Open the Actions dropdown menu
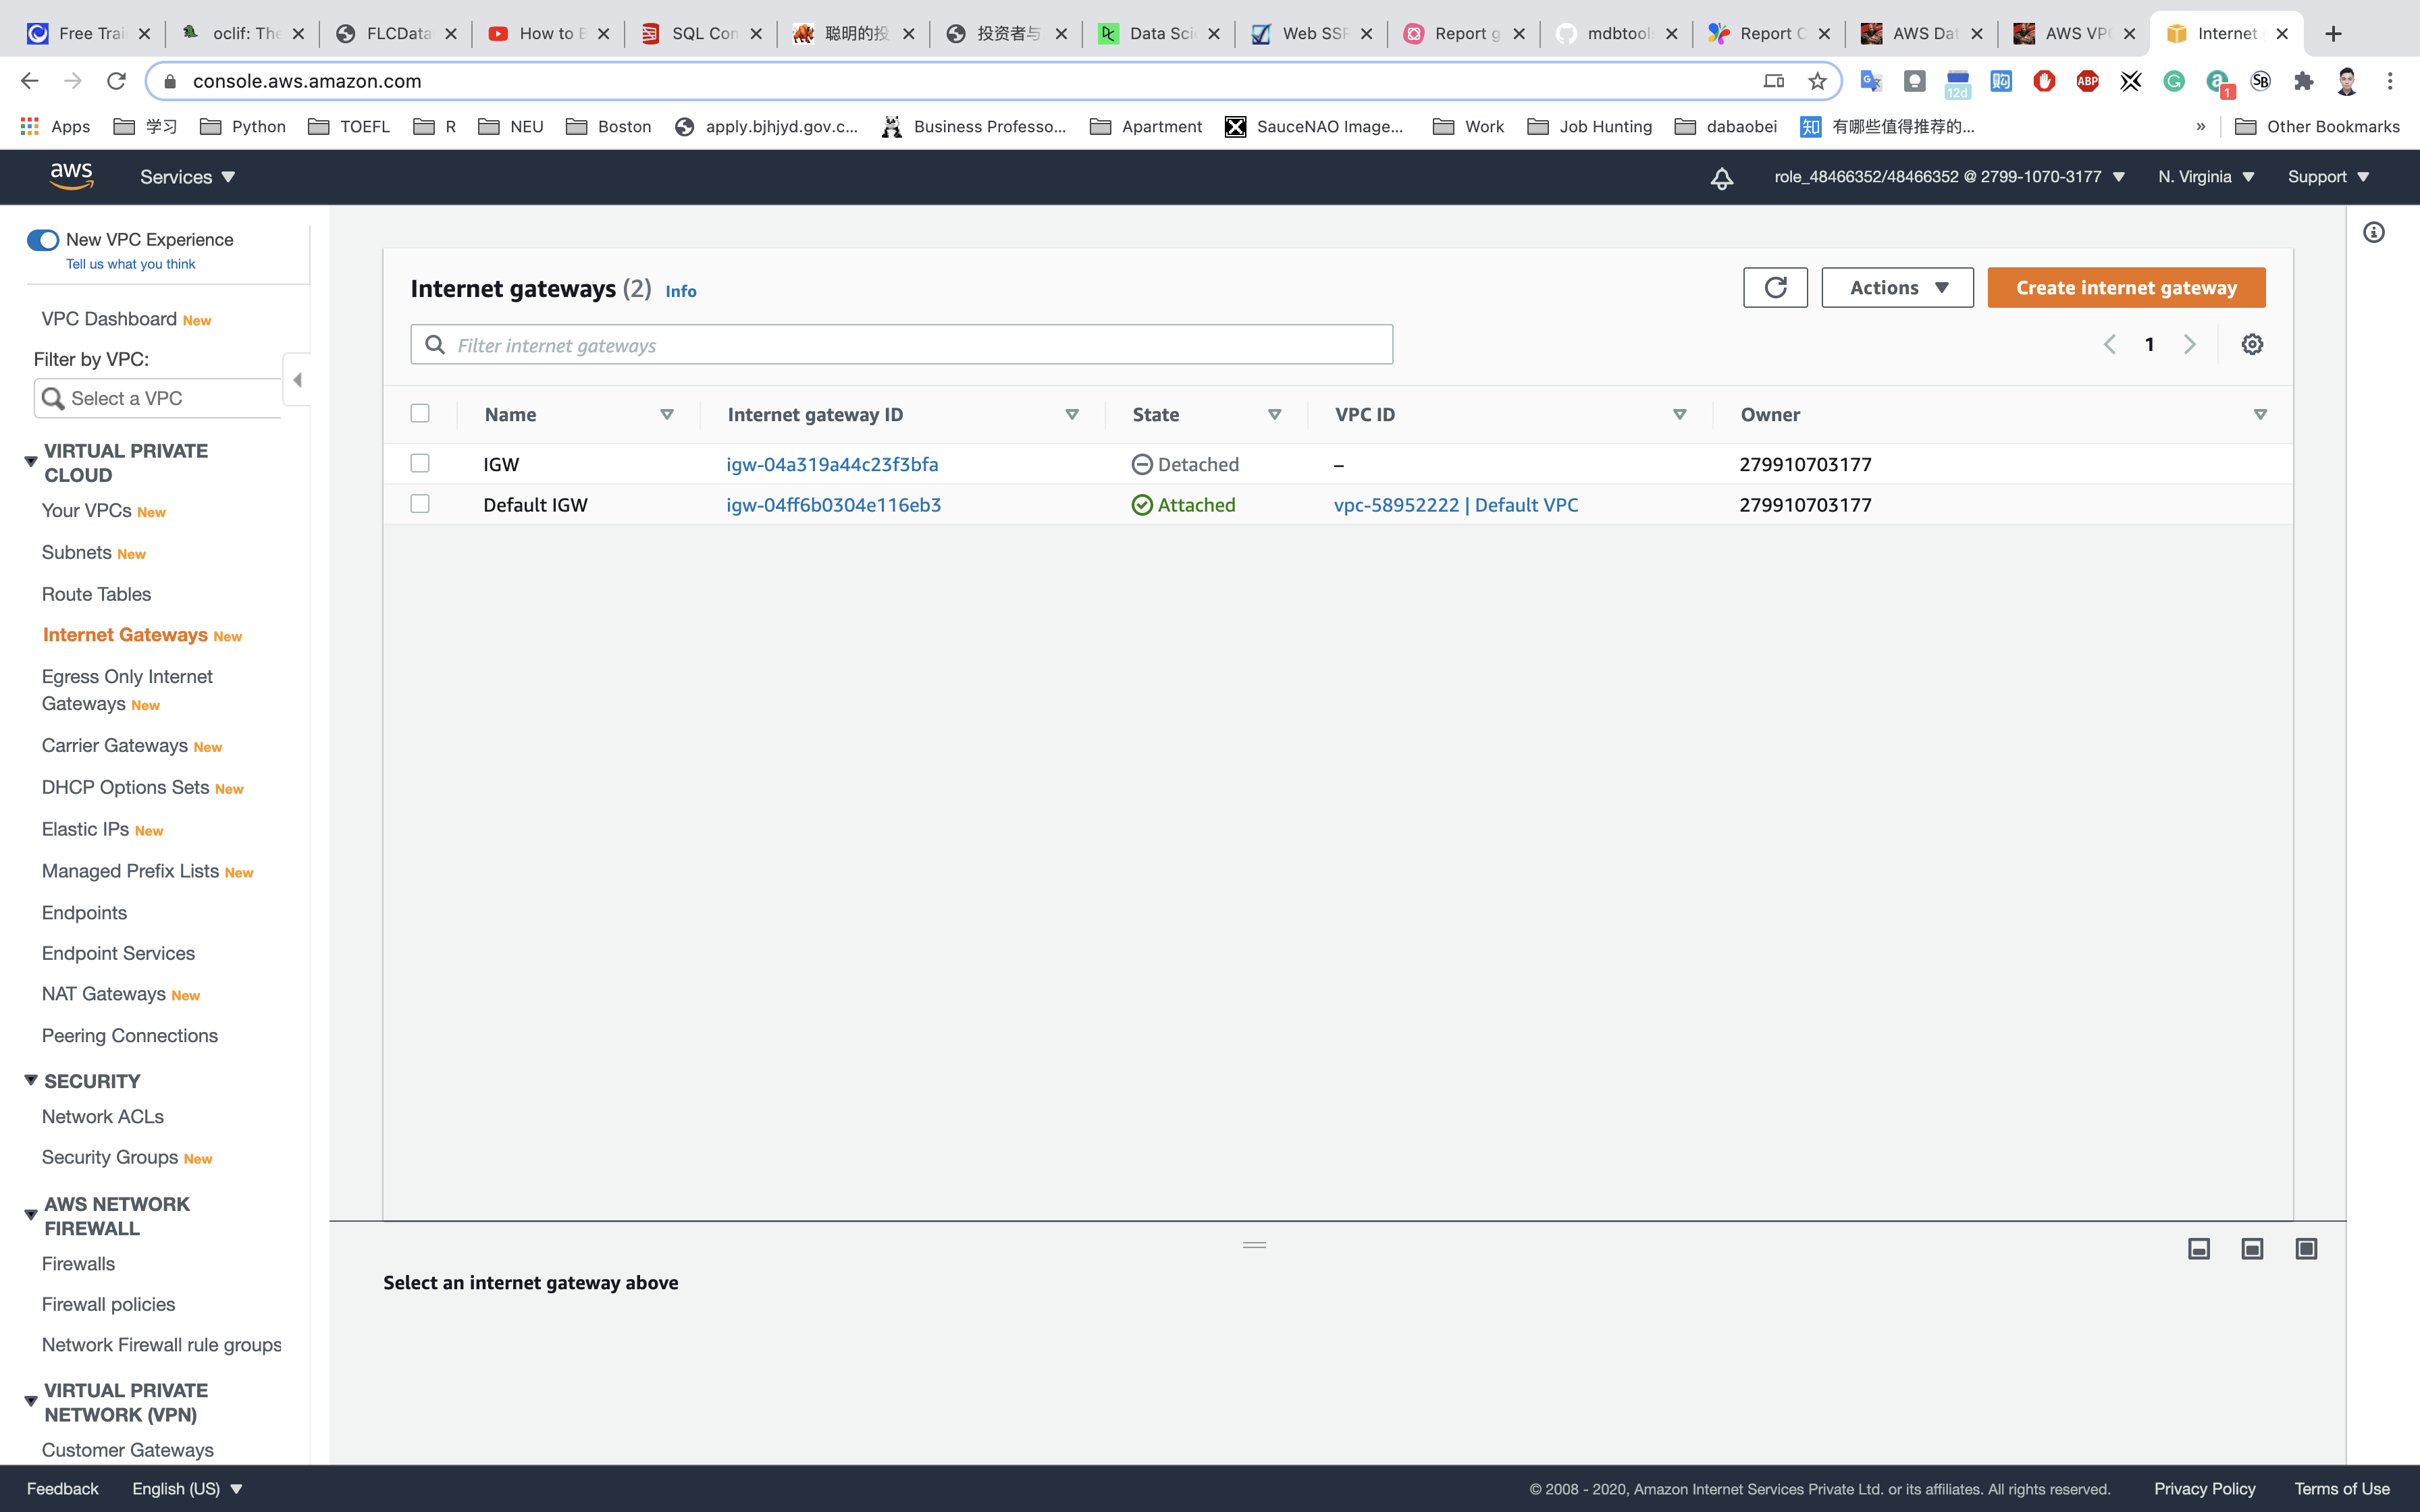 pos(1897,288)
